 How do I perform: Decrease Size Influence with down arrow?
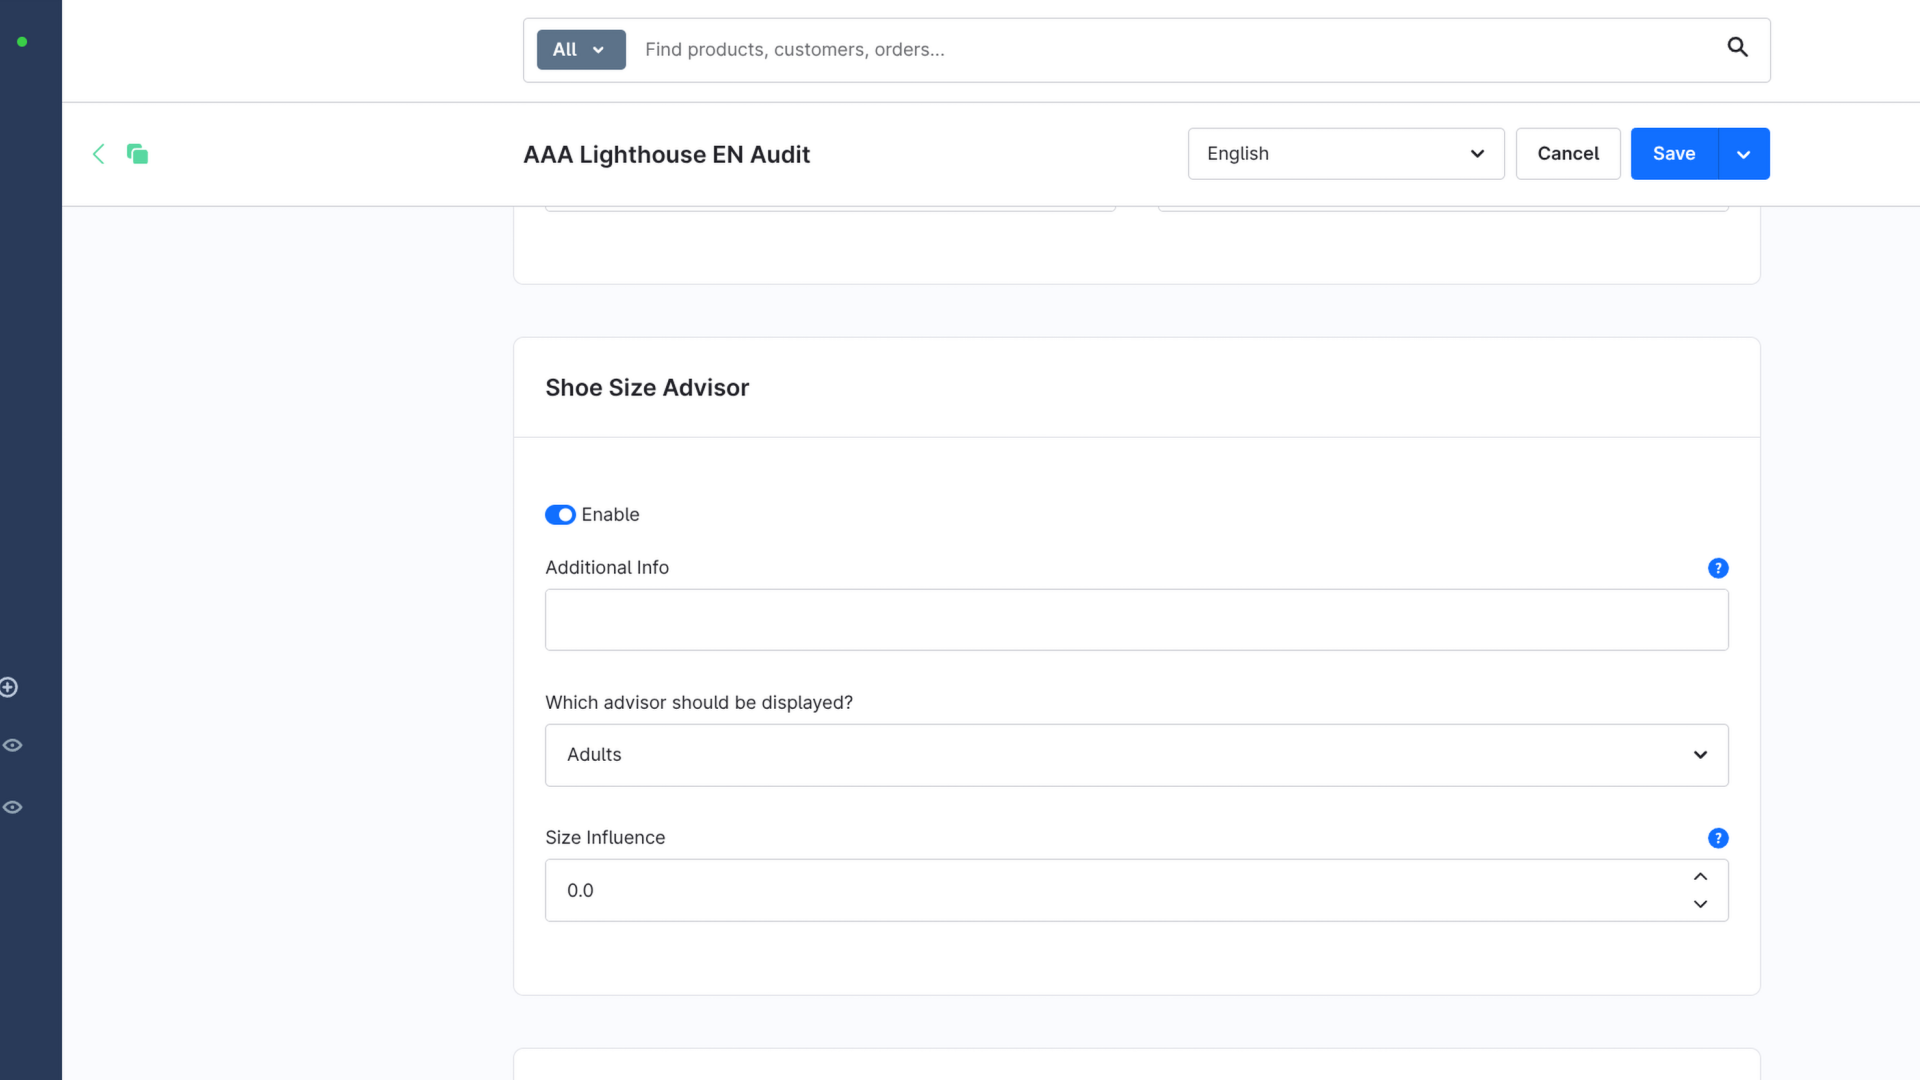(1700, 904)
